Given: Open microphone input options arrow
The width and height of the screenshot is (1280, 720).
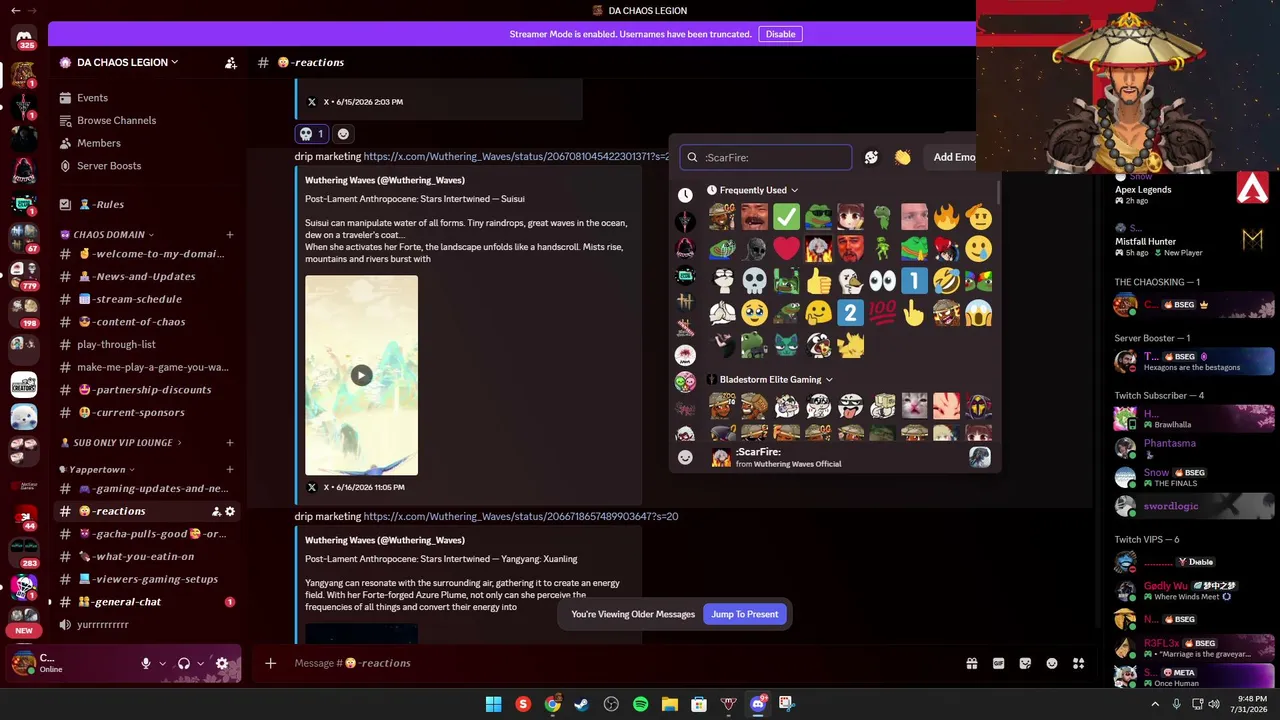Looking at the screenshot, I should pyautogui.click(x=162, y=663).
